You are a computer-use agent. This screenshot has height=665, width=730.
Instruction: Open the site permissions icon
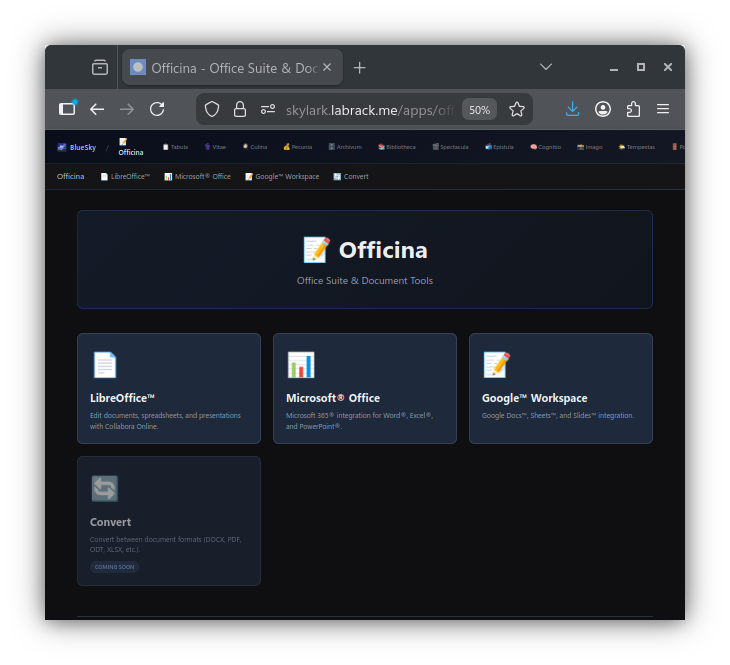[268, 109]
